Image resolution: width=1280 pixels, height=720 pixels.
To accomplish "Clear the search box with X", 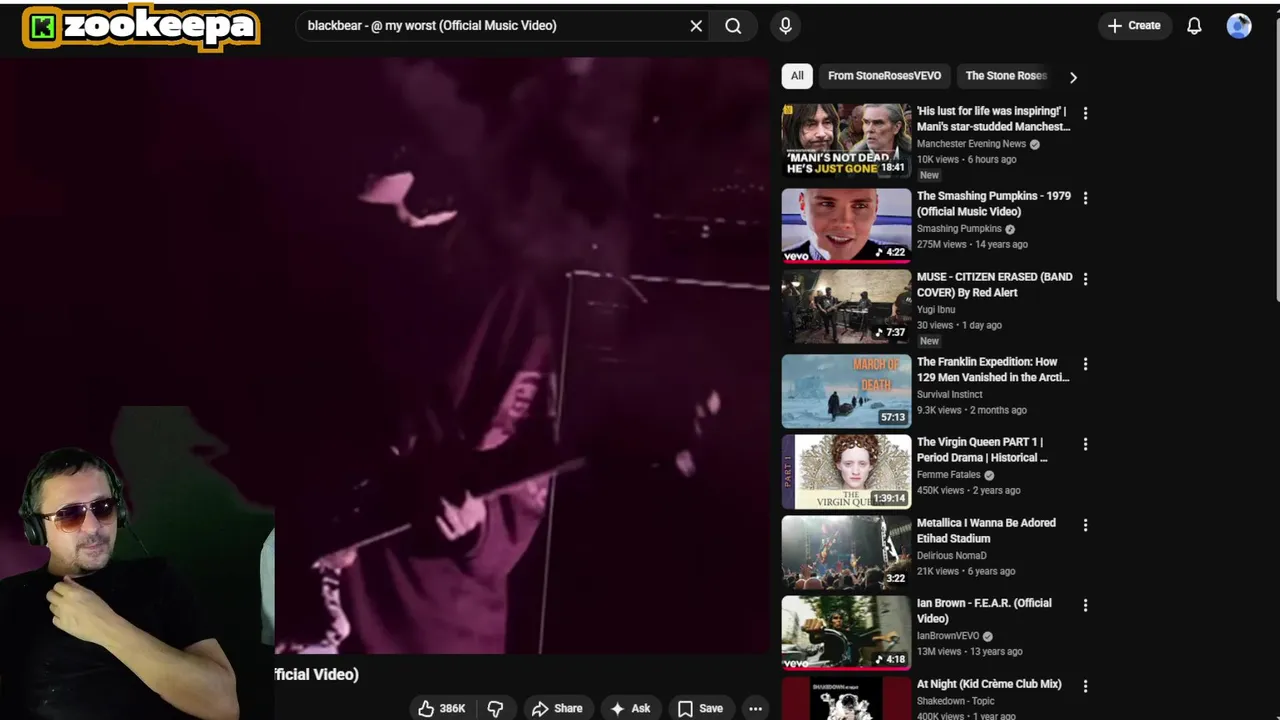I will click(x=696, y=26).
